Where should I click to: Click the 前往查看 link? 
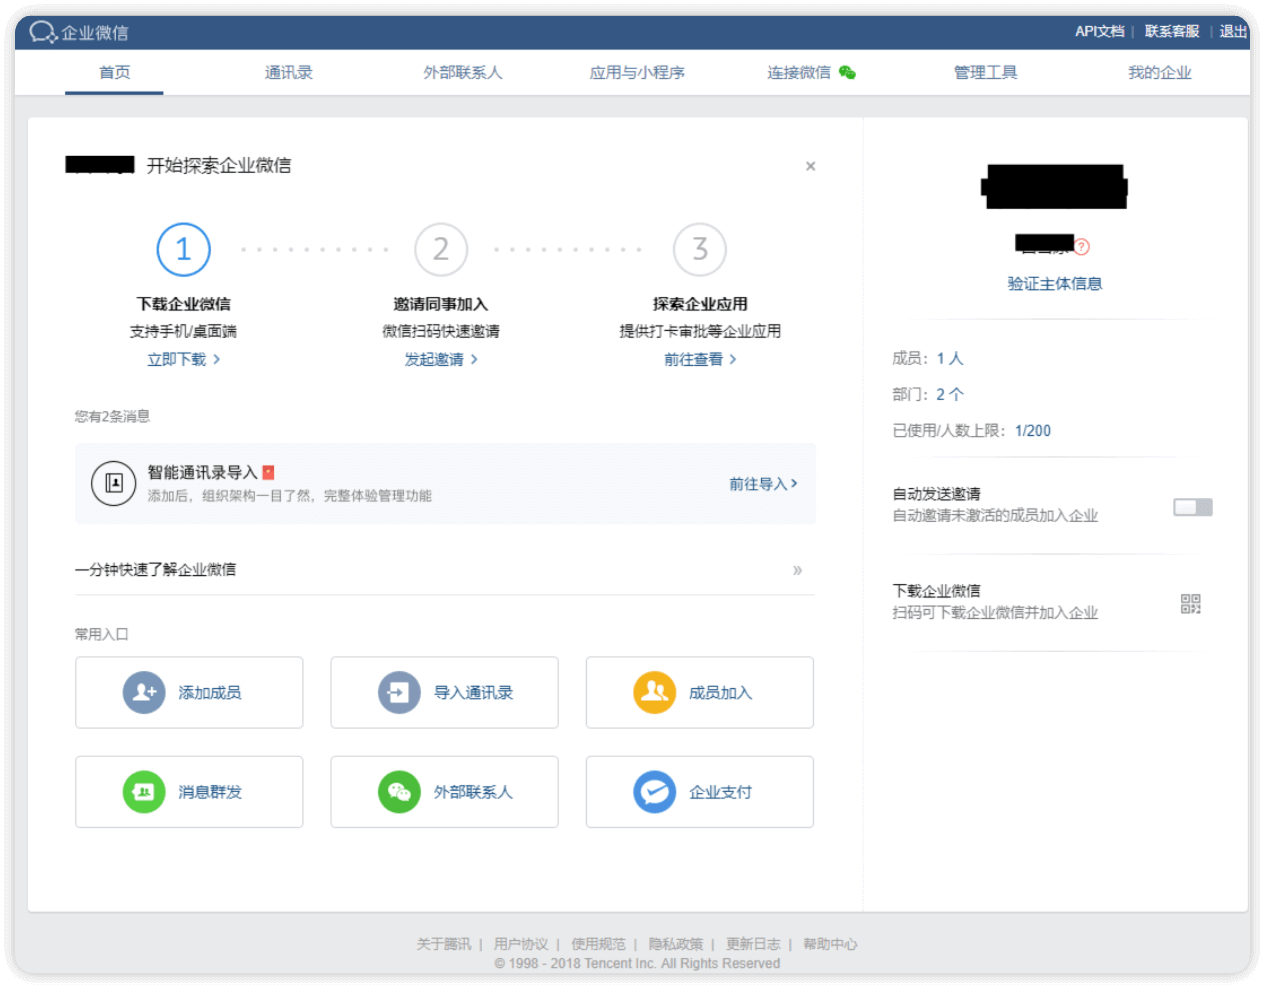coord(700,359)
